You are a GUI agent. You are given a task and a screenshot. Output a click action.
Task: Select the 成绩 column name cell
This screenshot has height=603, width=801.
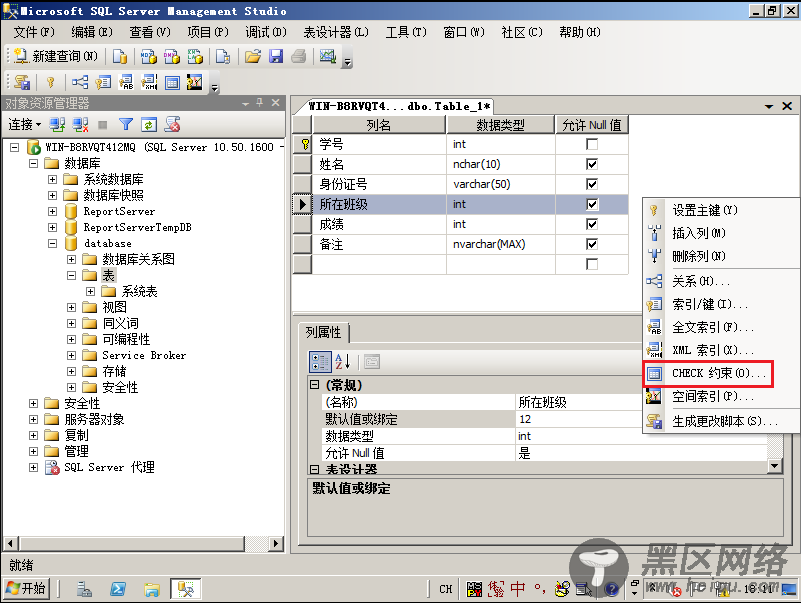(x=379, y=224)
